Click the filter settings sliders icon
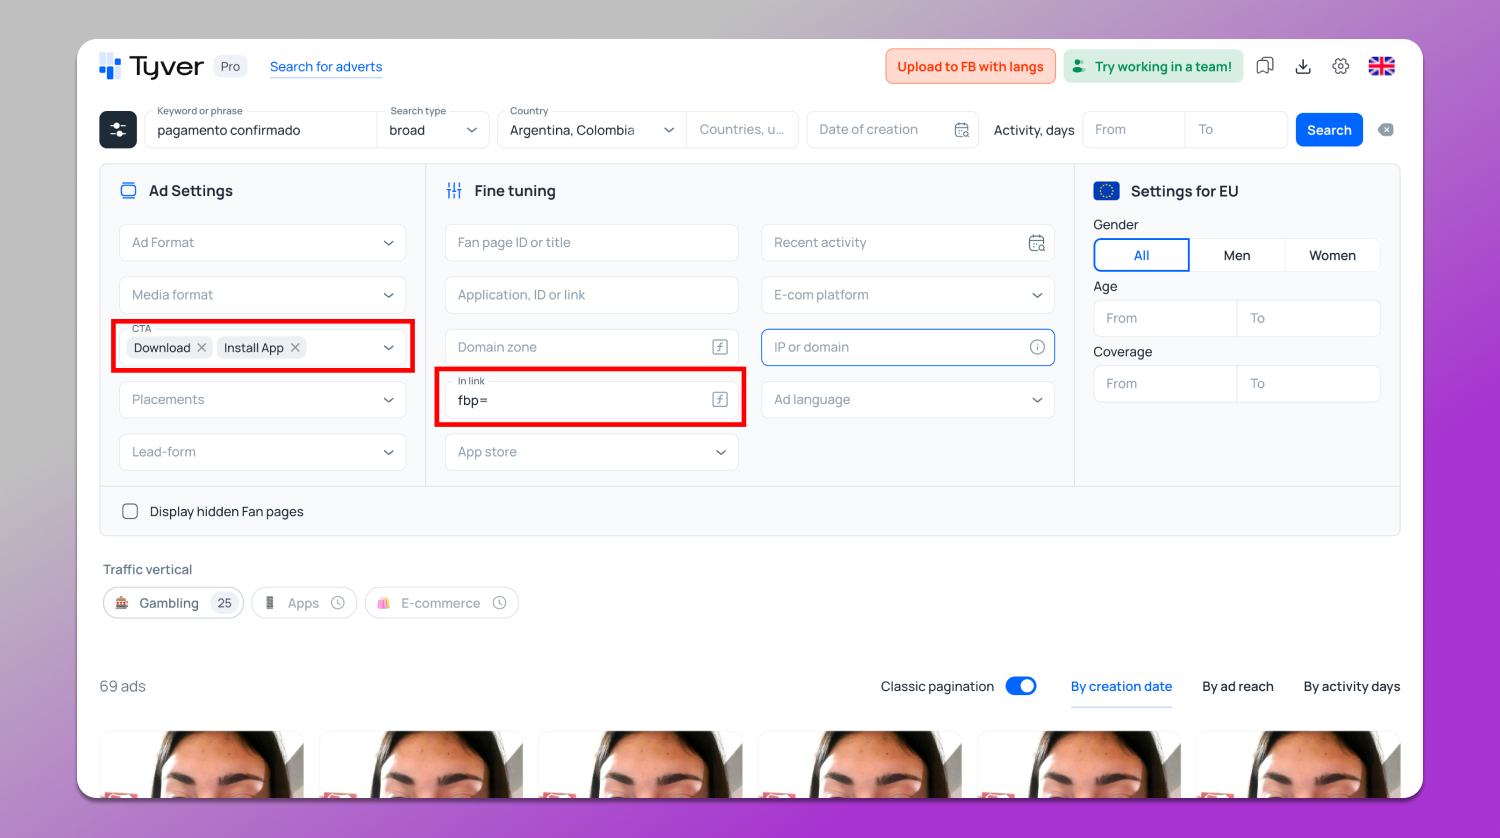Viewport: 1500px width, 838px height. pyautogui.click(x=118, y=130)
